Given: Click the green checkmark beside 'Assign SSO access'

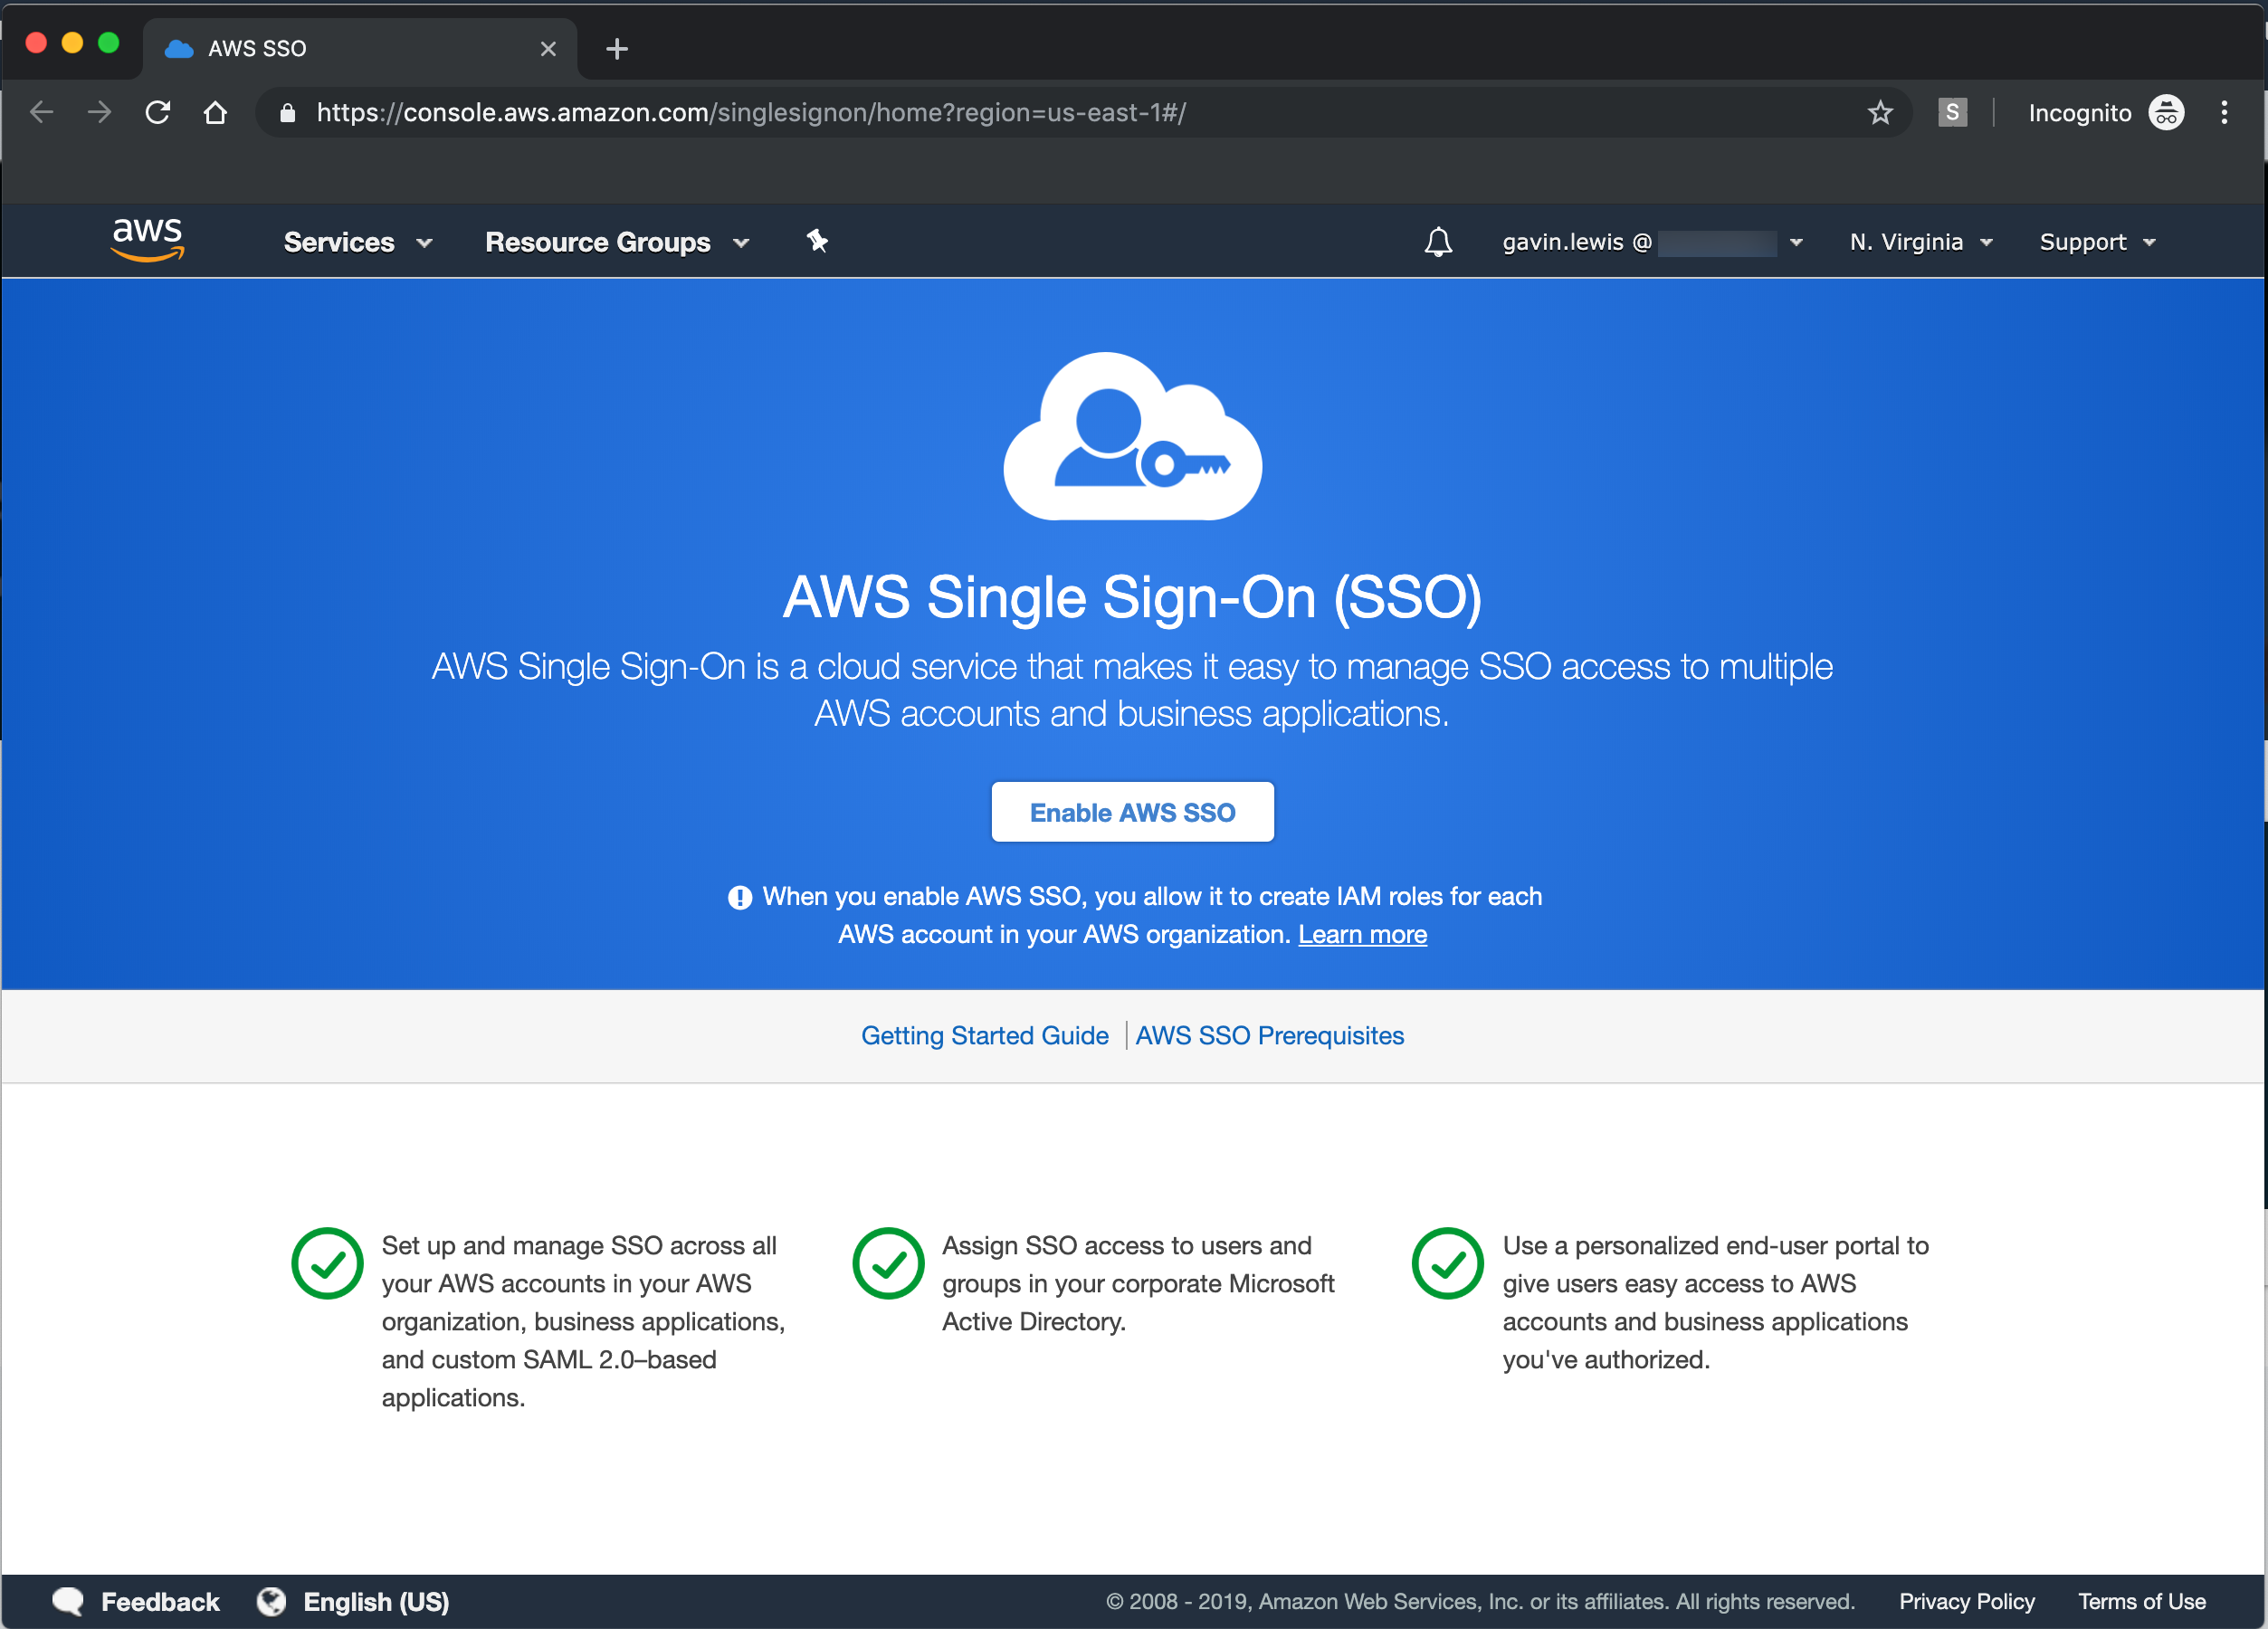Looking at the screenshot, I should [888, 1263].
